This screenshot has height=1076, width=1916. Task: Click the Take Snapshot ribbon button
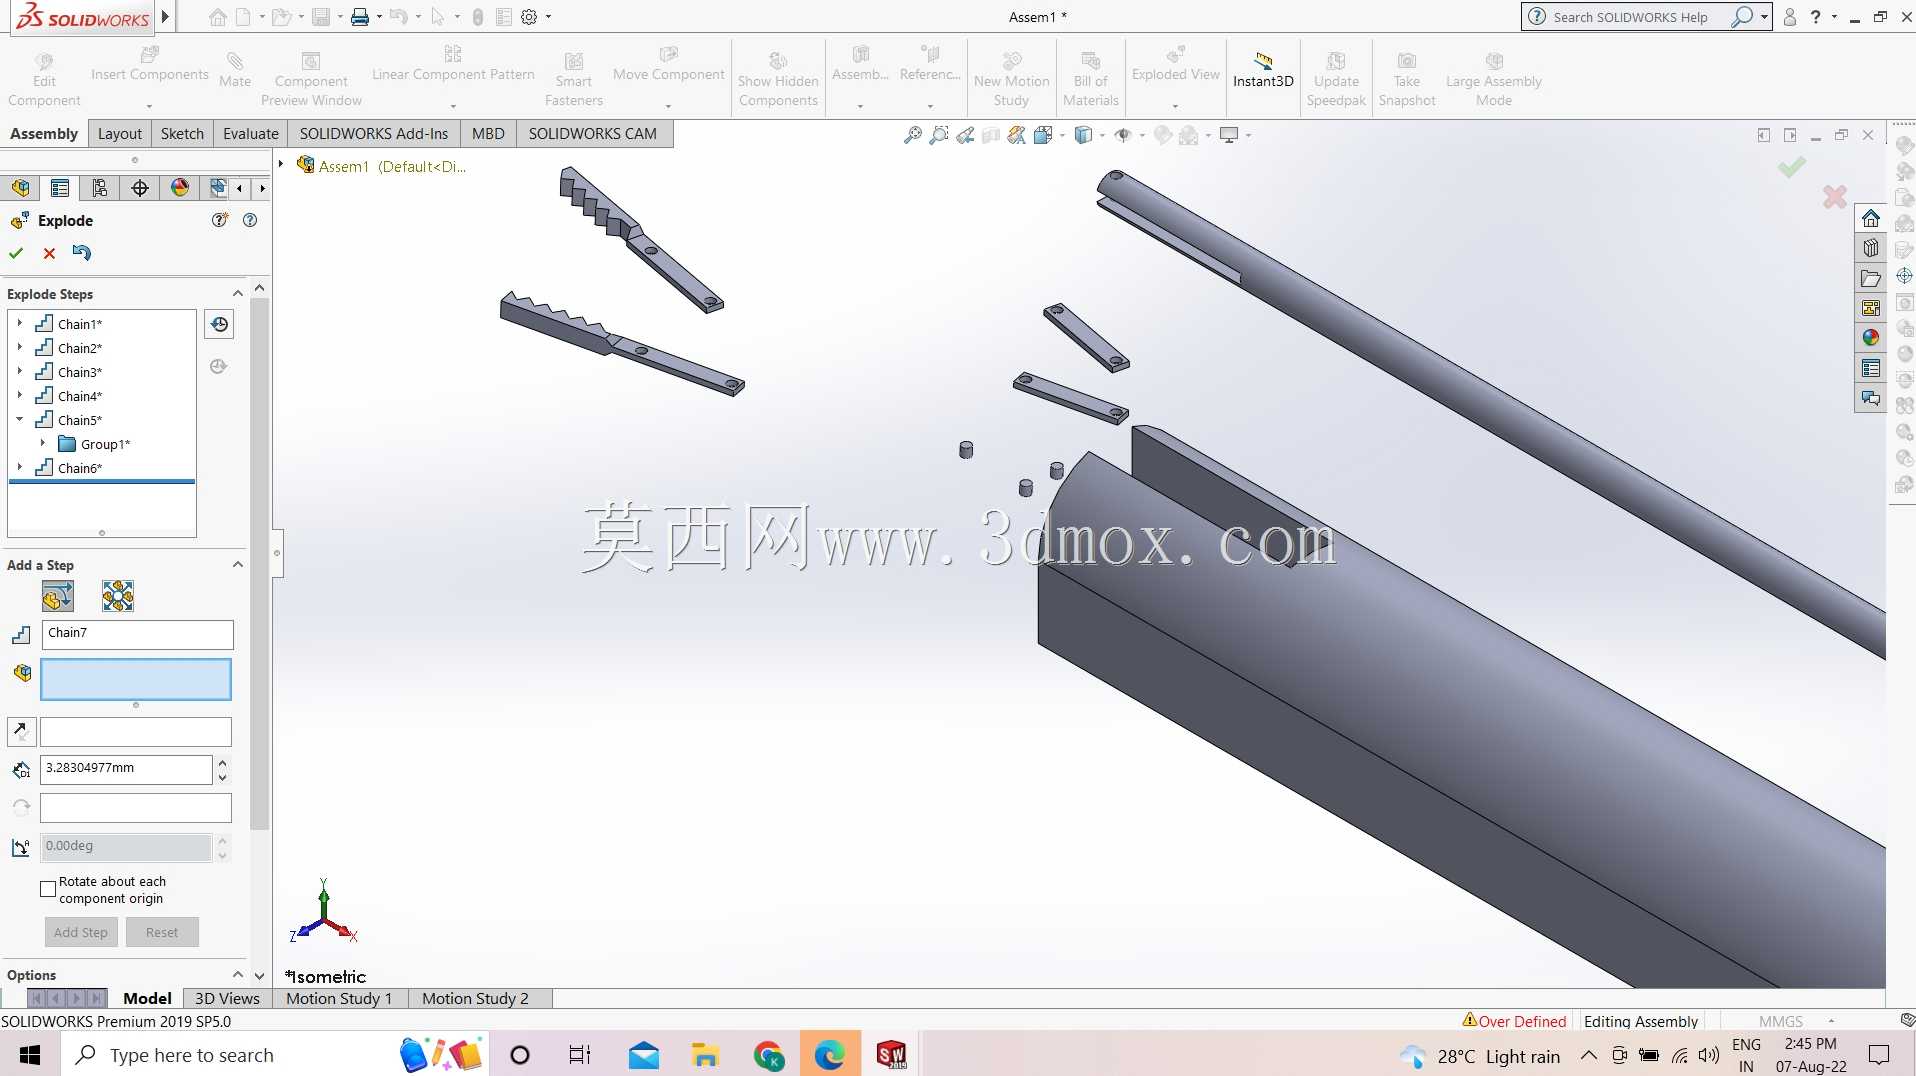(1407, 79)
